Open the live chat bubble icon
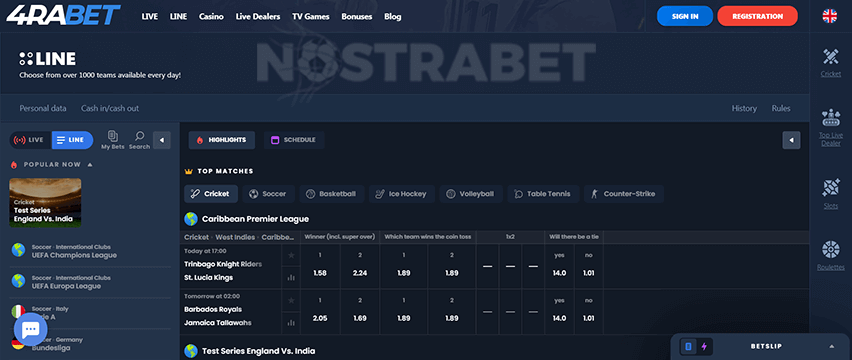 pos(31,330)
